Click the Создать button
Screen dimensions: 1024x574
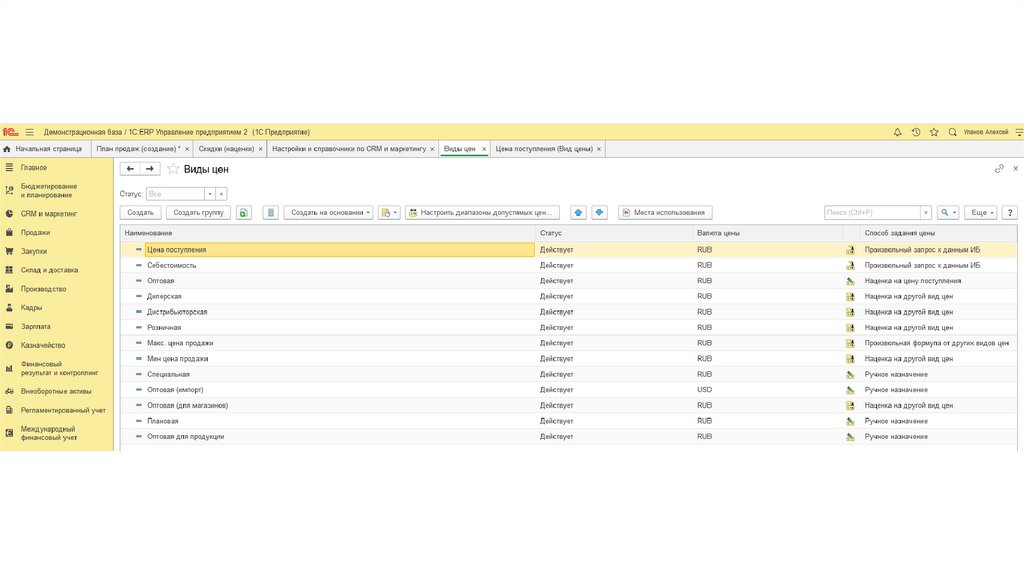pyautogui.click(x=140, y=213)
